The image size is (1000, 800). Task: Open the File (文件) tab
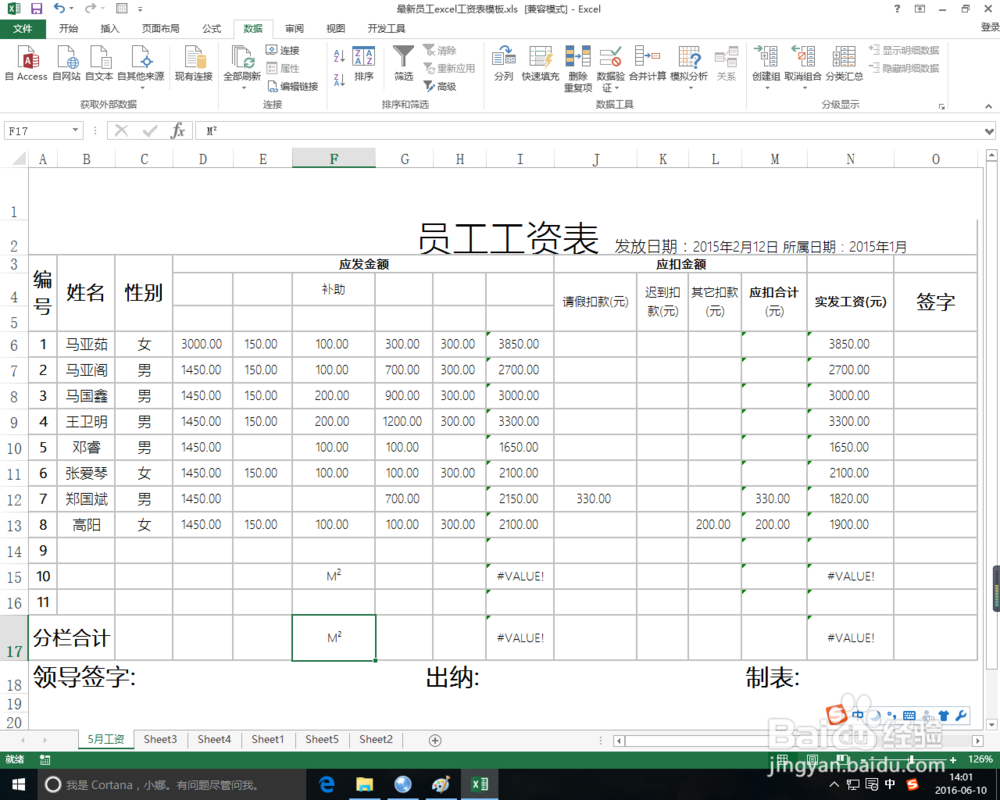click(22, 29)
